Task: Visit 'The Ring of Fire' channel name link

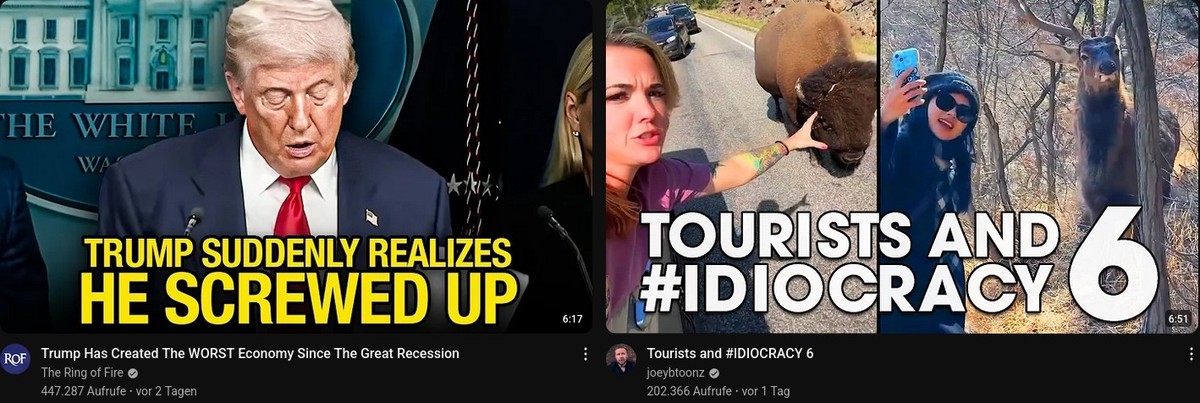Action: [x=82, y=373]
